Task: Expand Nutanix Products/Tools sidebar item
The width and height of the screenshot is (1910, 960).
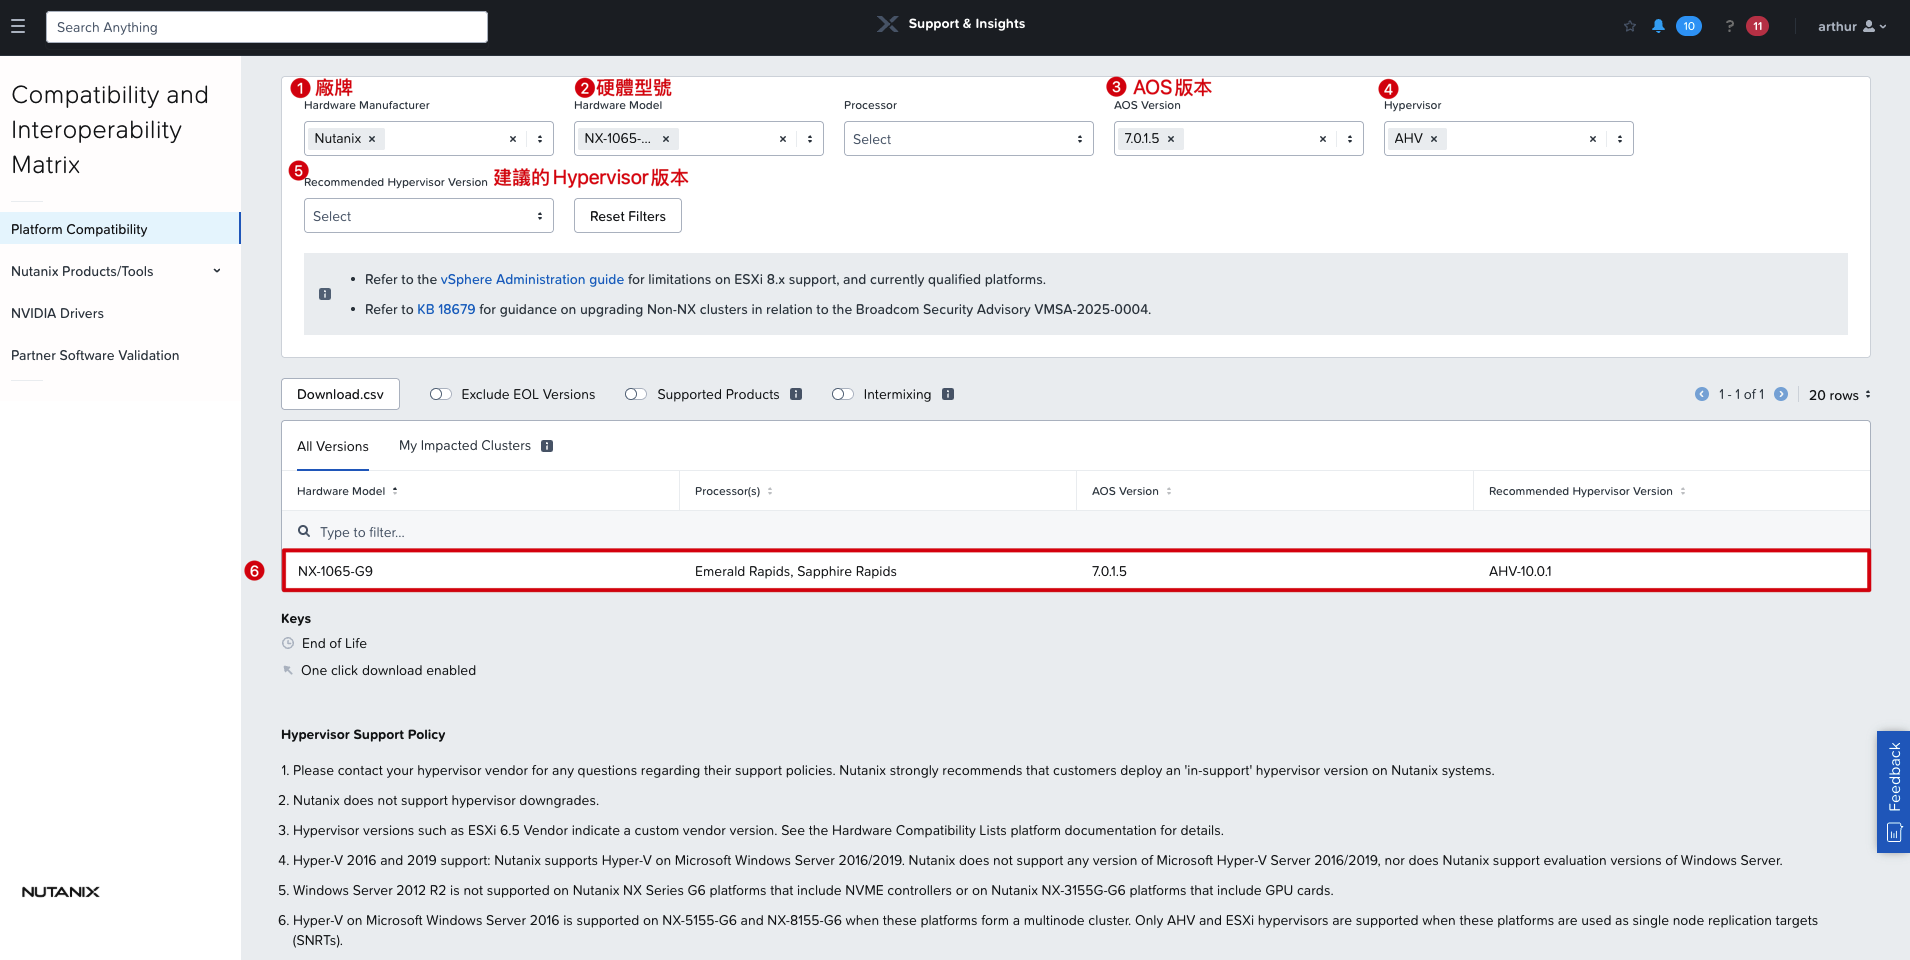Action: (115, 271)
